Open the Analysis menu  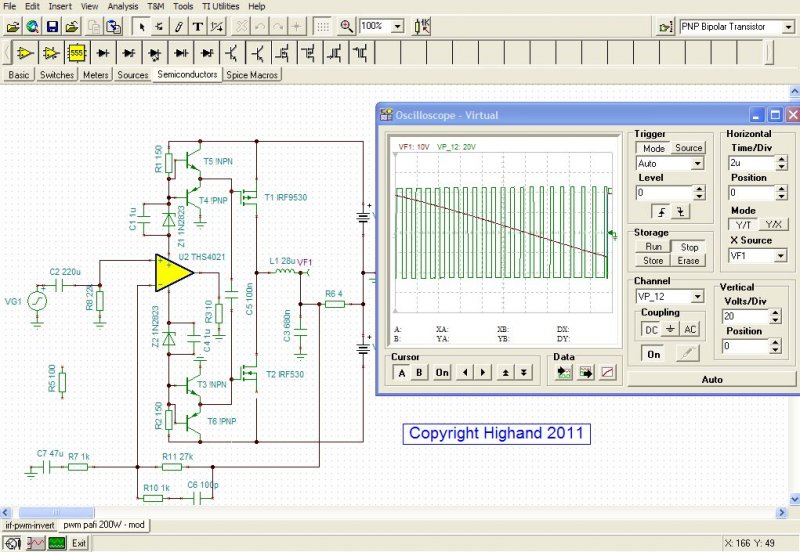(x=122, y=6)
